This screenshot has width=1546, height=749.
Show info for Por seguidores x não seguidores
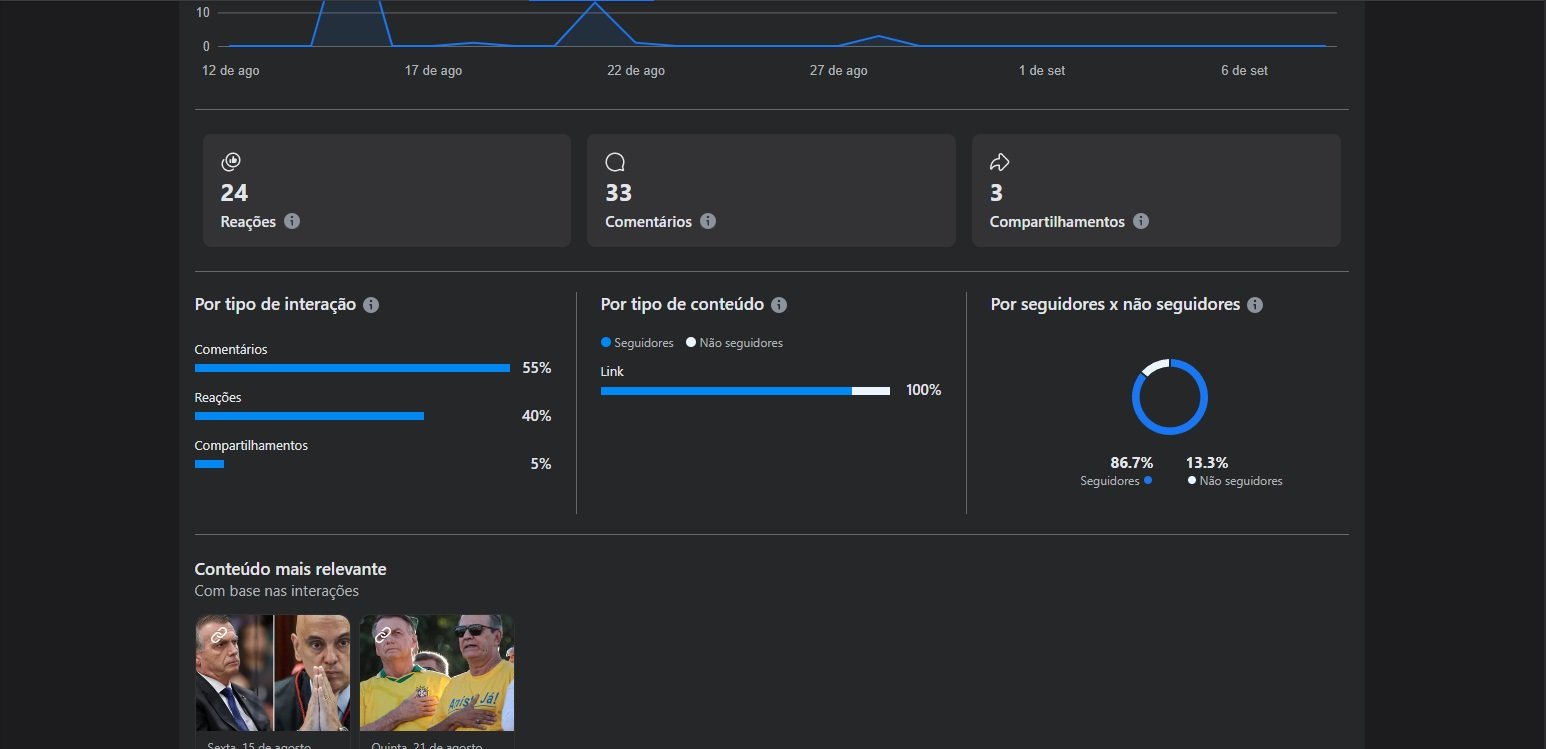[1255, 305]
